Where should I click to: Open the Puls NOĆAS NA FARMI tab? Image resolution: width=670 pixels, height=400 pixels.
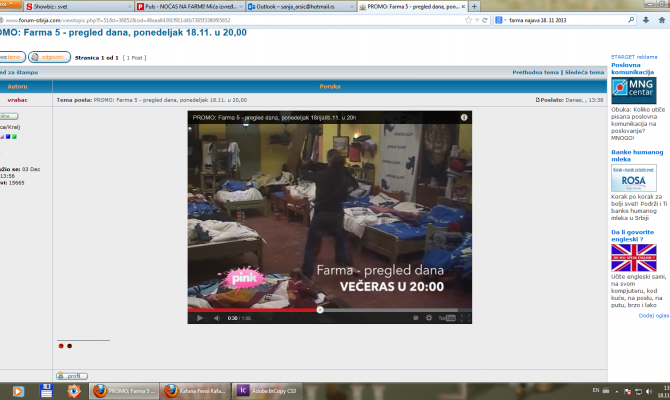tap(180, 6)
